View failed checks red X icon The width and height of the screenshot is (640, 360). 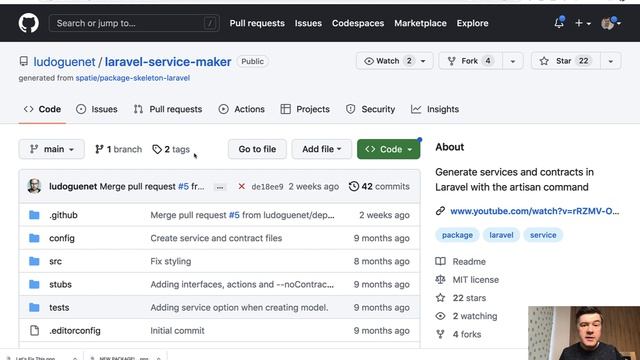click(x=242, y=187)
